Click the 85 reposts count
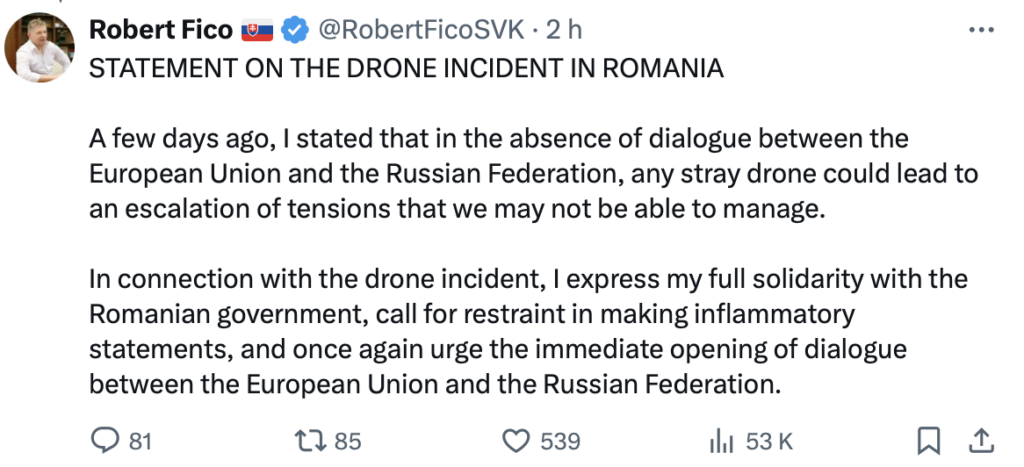1024x467 pixels. pyautogui.click(x=347, y=442)
